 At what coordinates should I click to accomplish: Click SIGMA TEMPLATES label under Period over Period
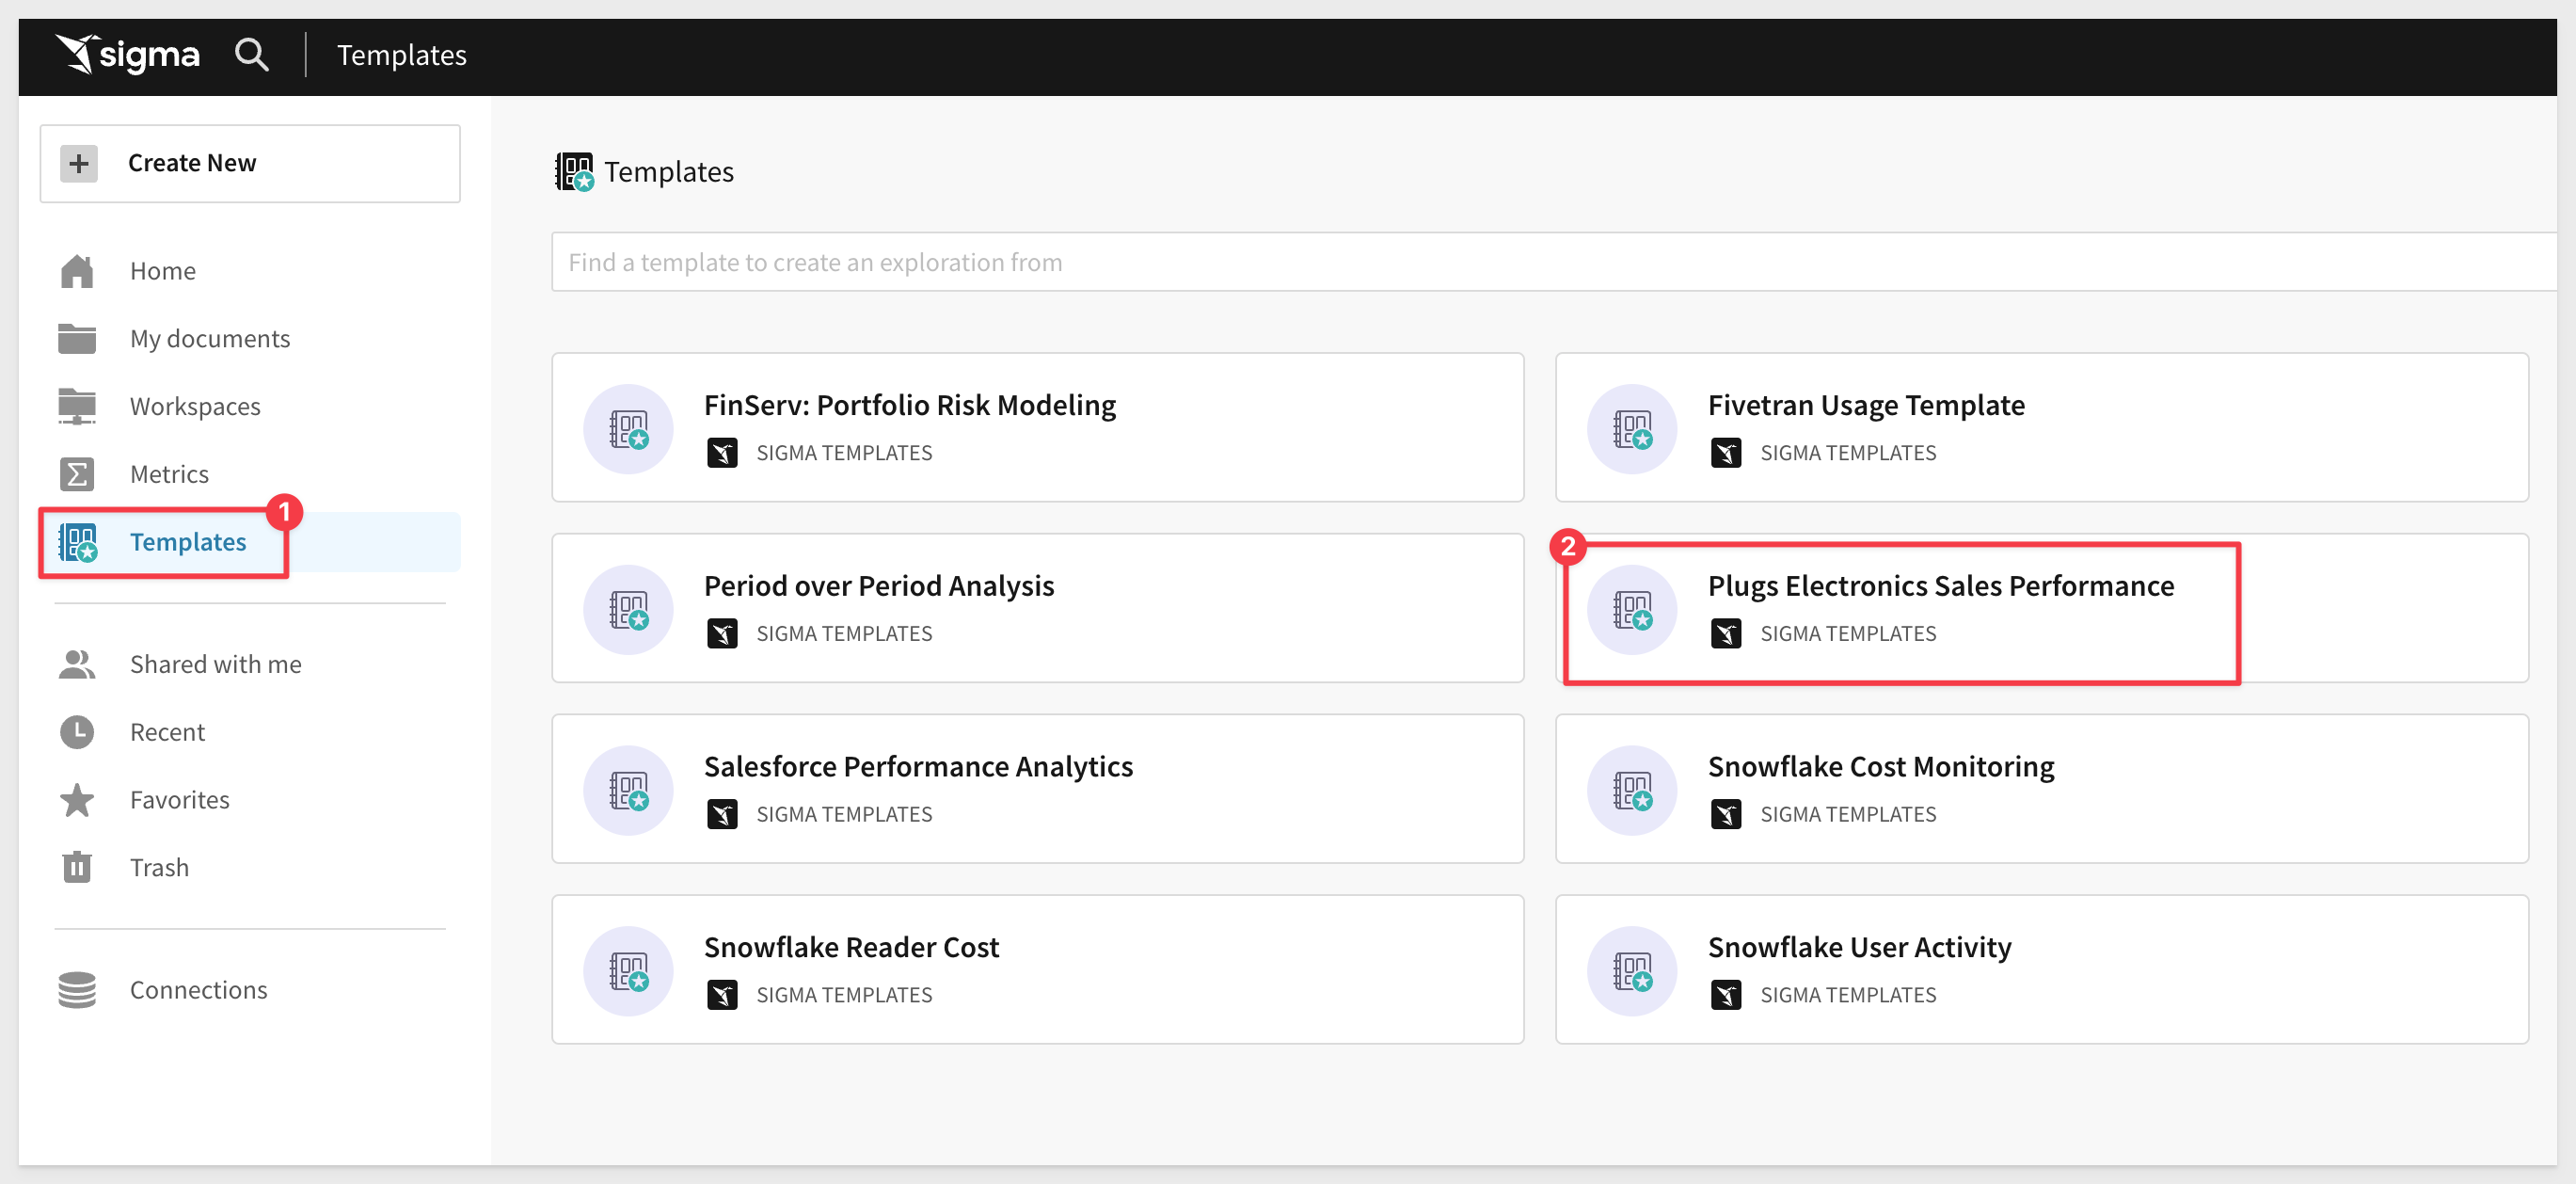(x=844, y=634)
